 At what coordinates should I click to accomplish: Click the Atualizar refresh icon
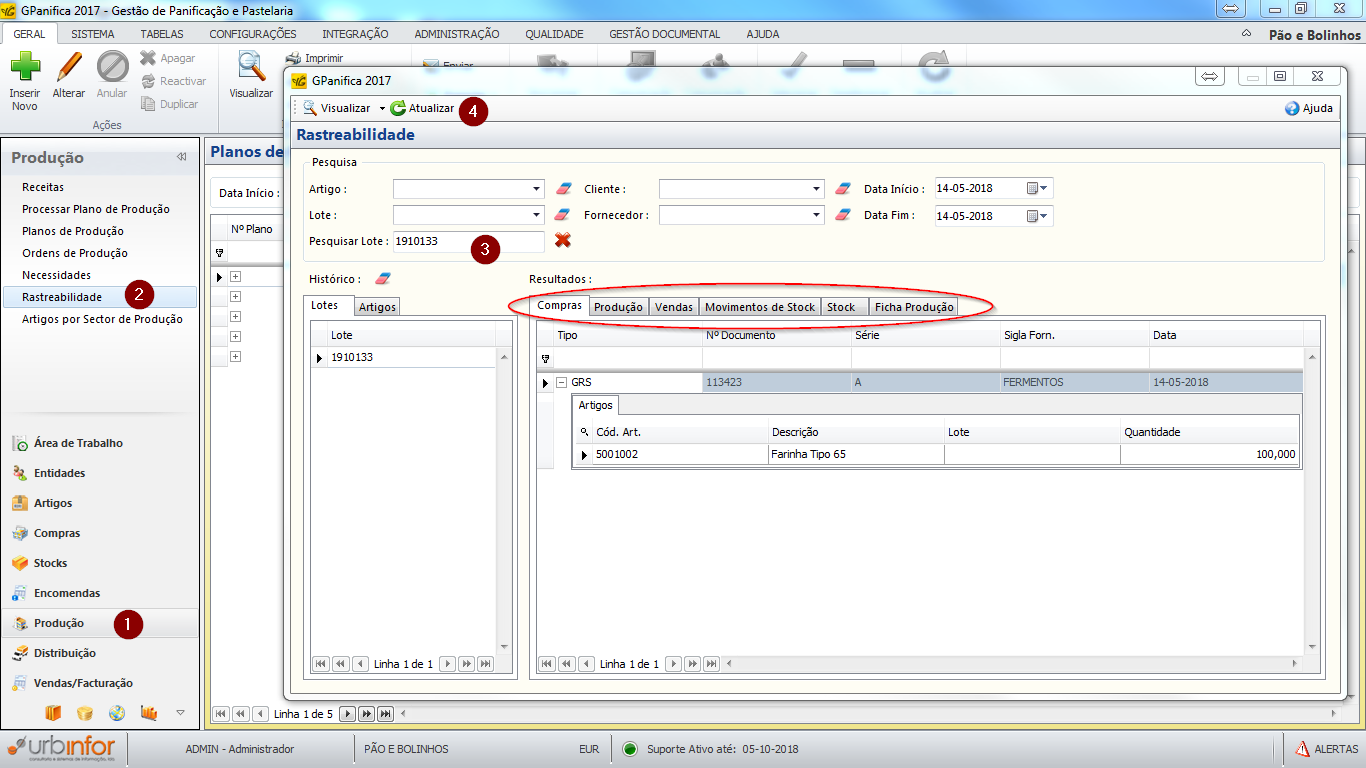pos(398,108)
